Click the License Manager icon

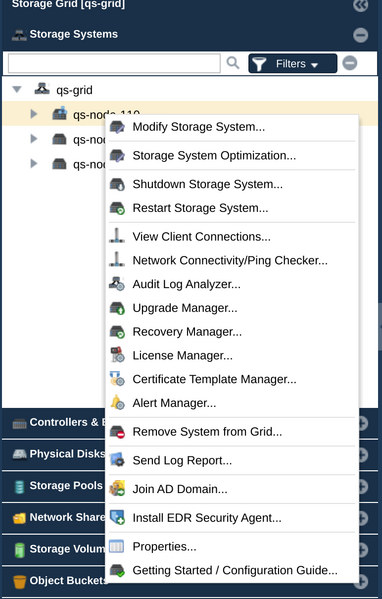pos(117,355)
